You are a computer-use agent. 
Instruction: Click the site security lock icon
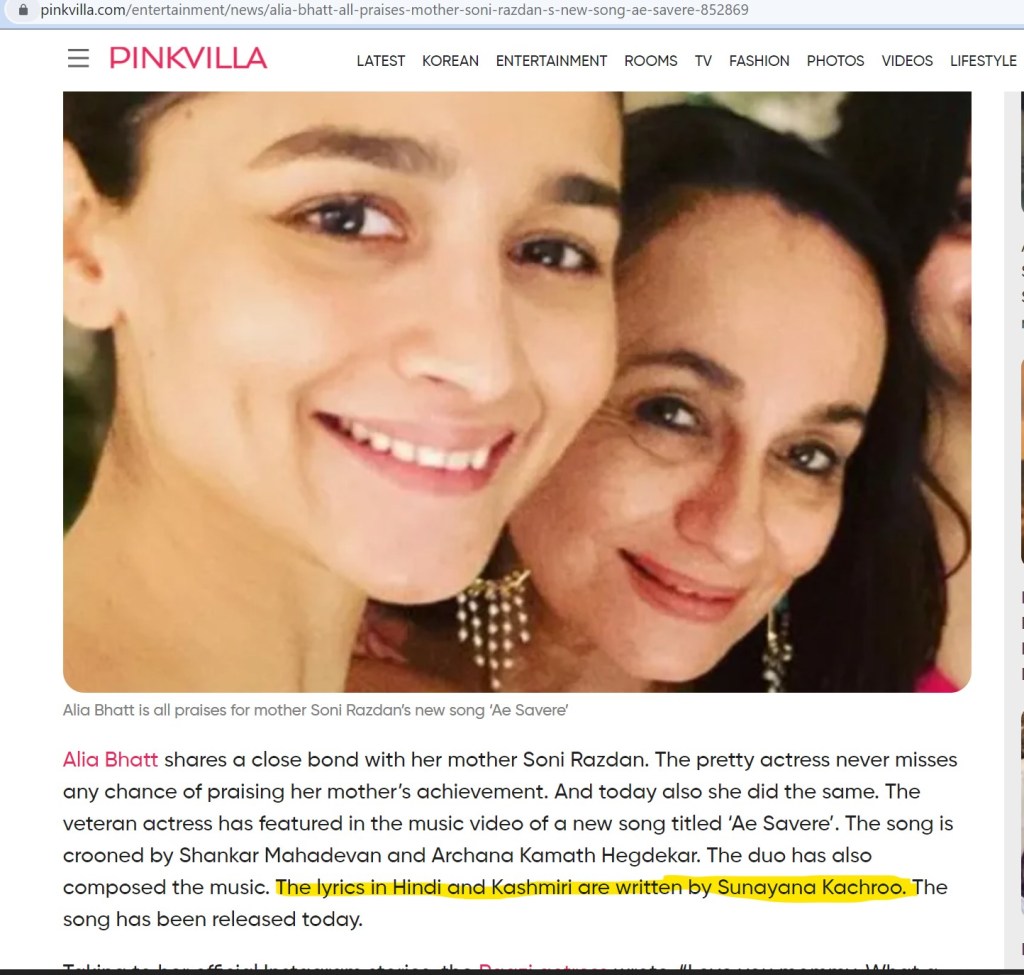tap(24, 10)
